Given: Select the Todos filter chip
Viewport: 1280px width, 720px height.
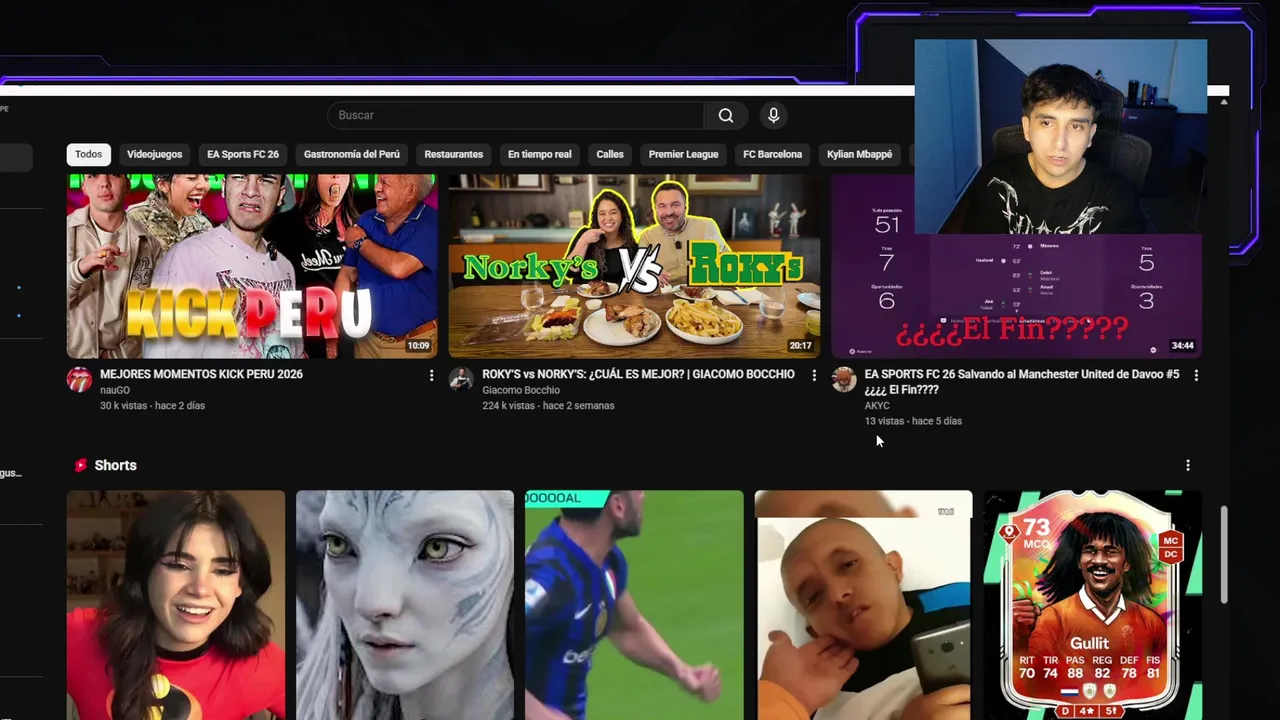Looking at the screenshot, I should pos(88,154).
